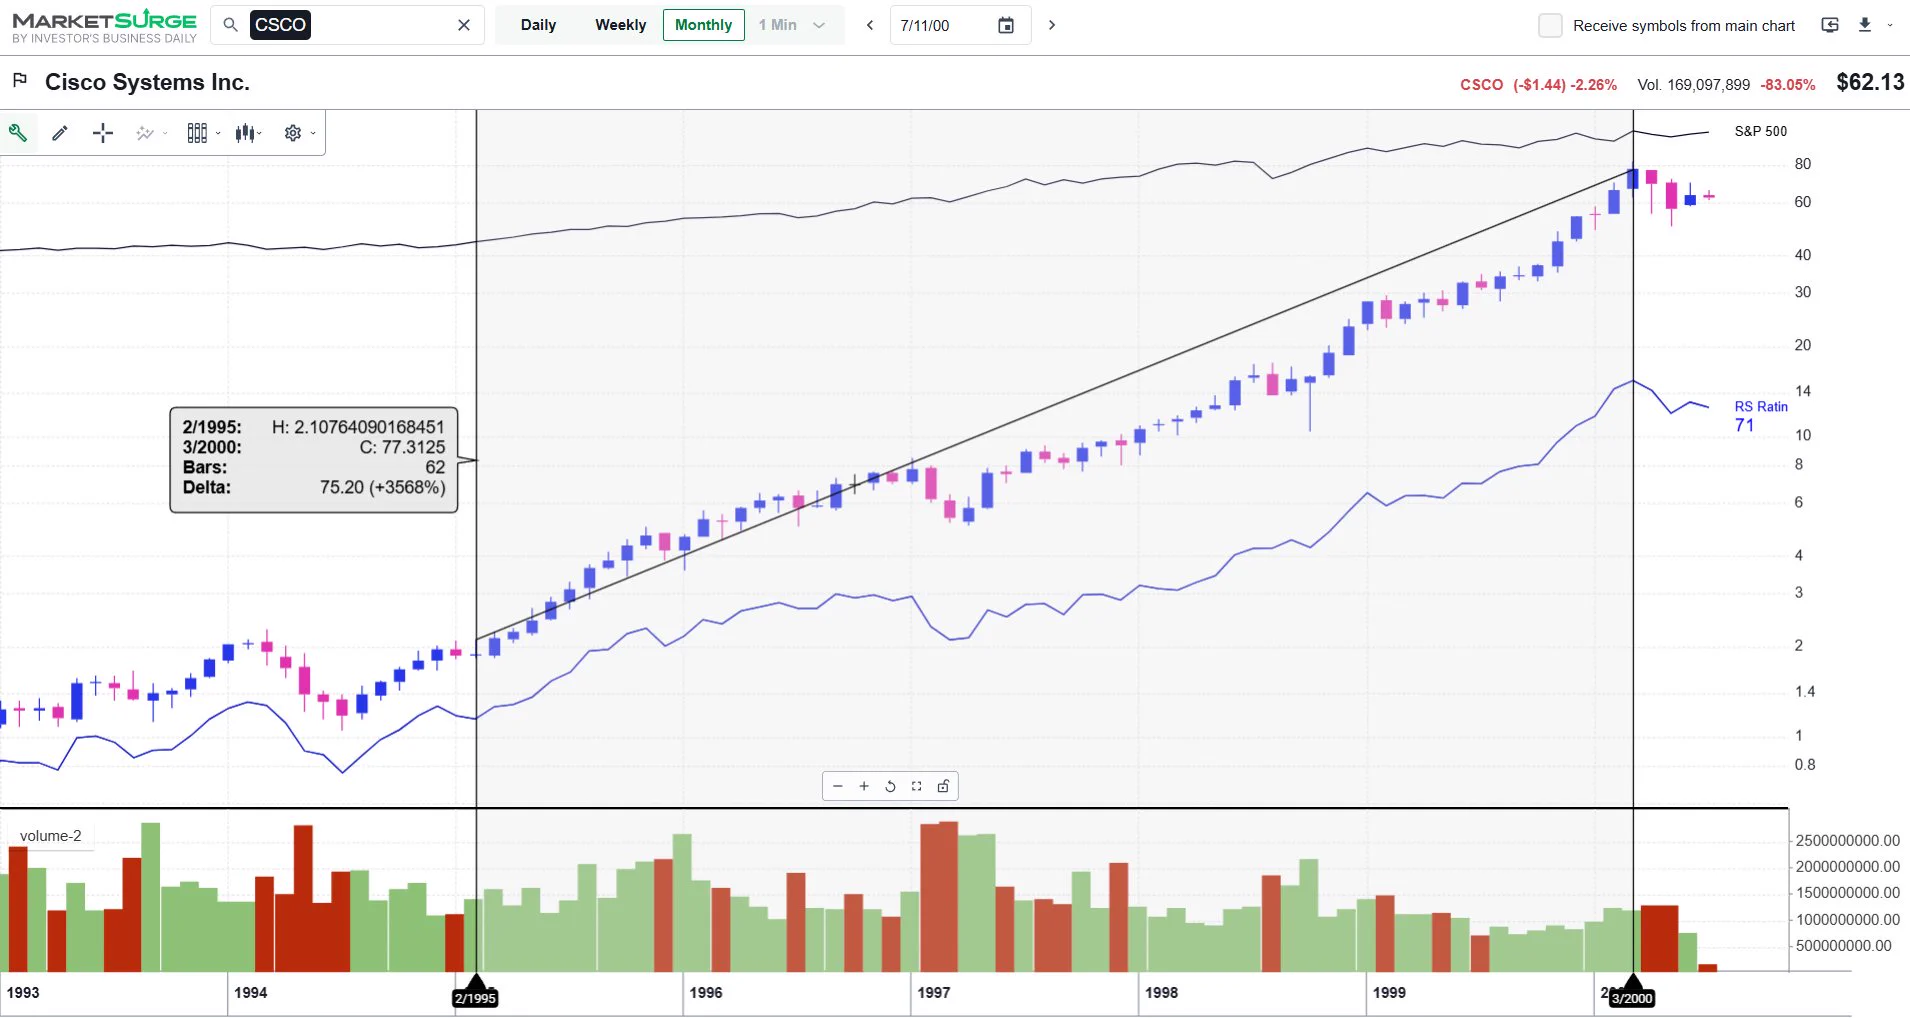Clear the CSCO symbol with the X
Image resolution: width=1910 pixels, height=1018 pixels.
(464, 25)
